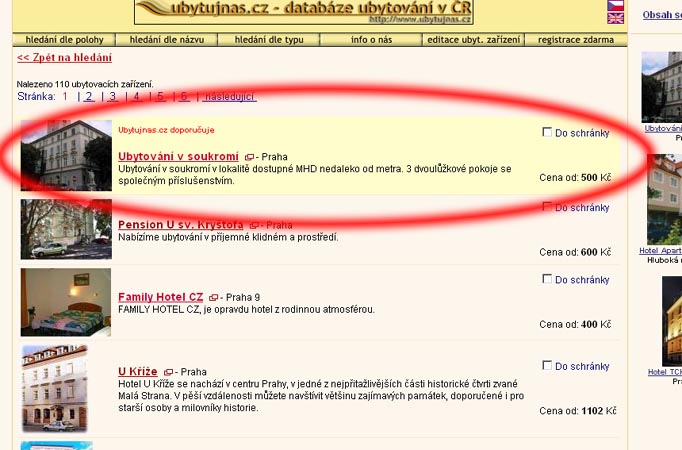Open new-window icon beside Pension U sv. Kryštofa
Screen dimensions: 682x450
point(255,226)
